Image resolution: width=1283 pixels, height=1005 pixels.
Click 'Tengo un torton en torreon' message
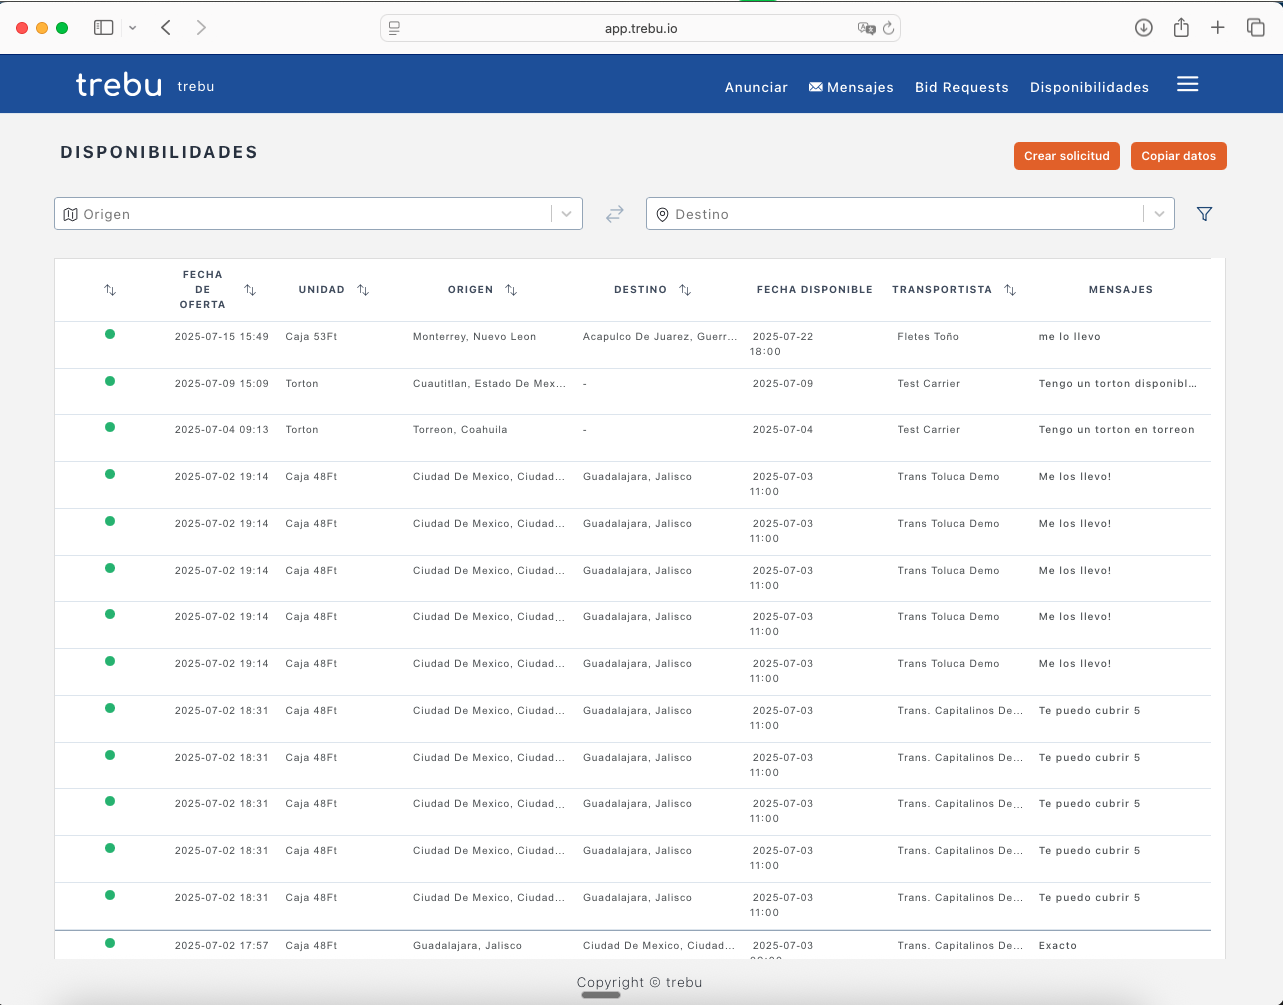point(1116,430)
